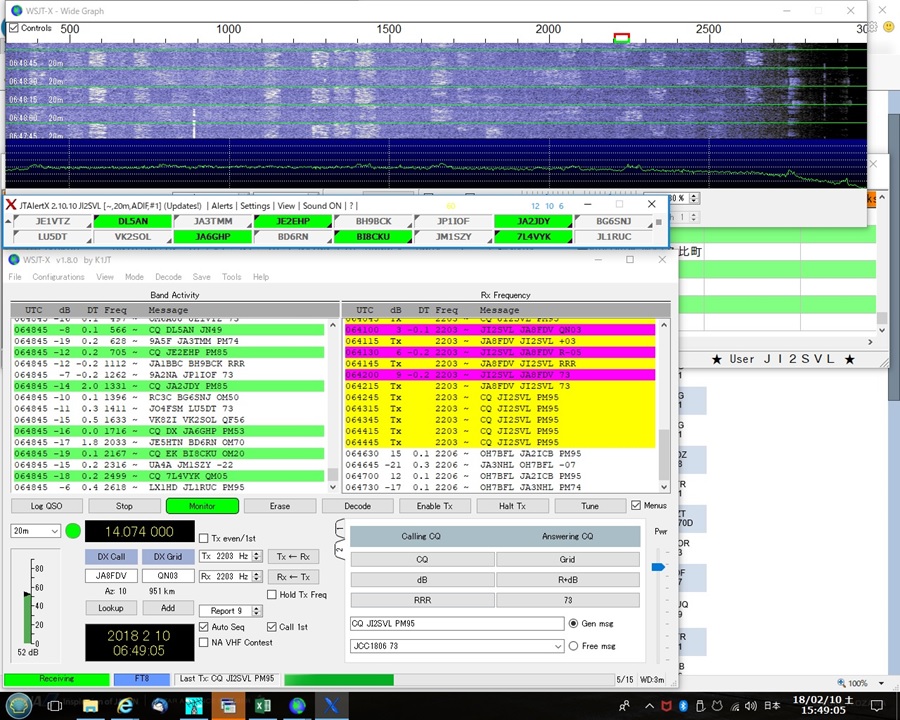Open the Decode menu in WSJT-X
Viewport: 900px width, 720px height.
click(x=168, y=277)
